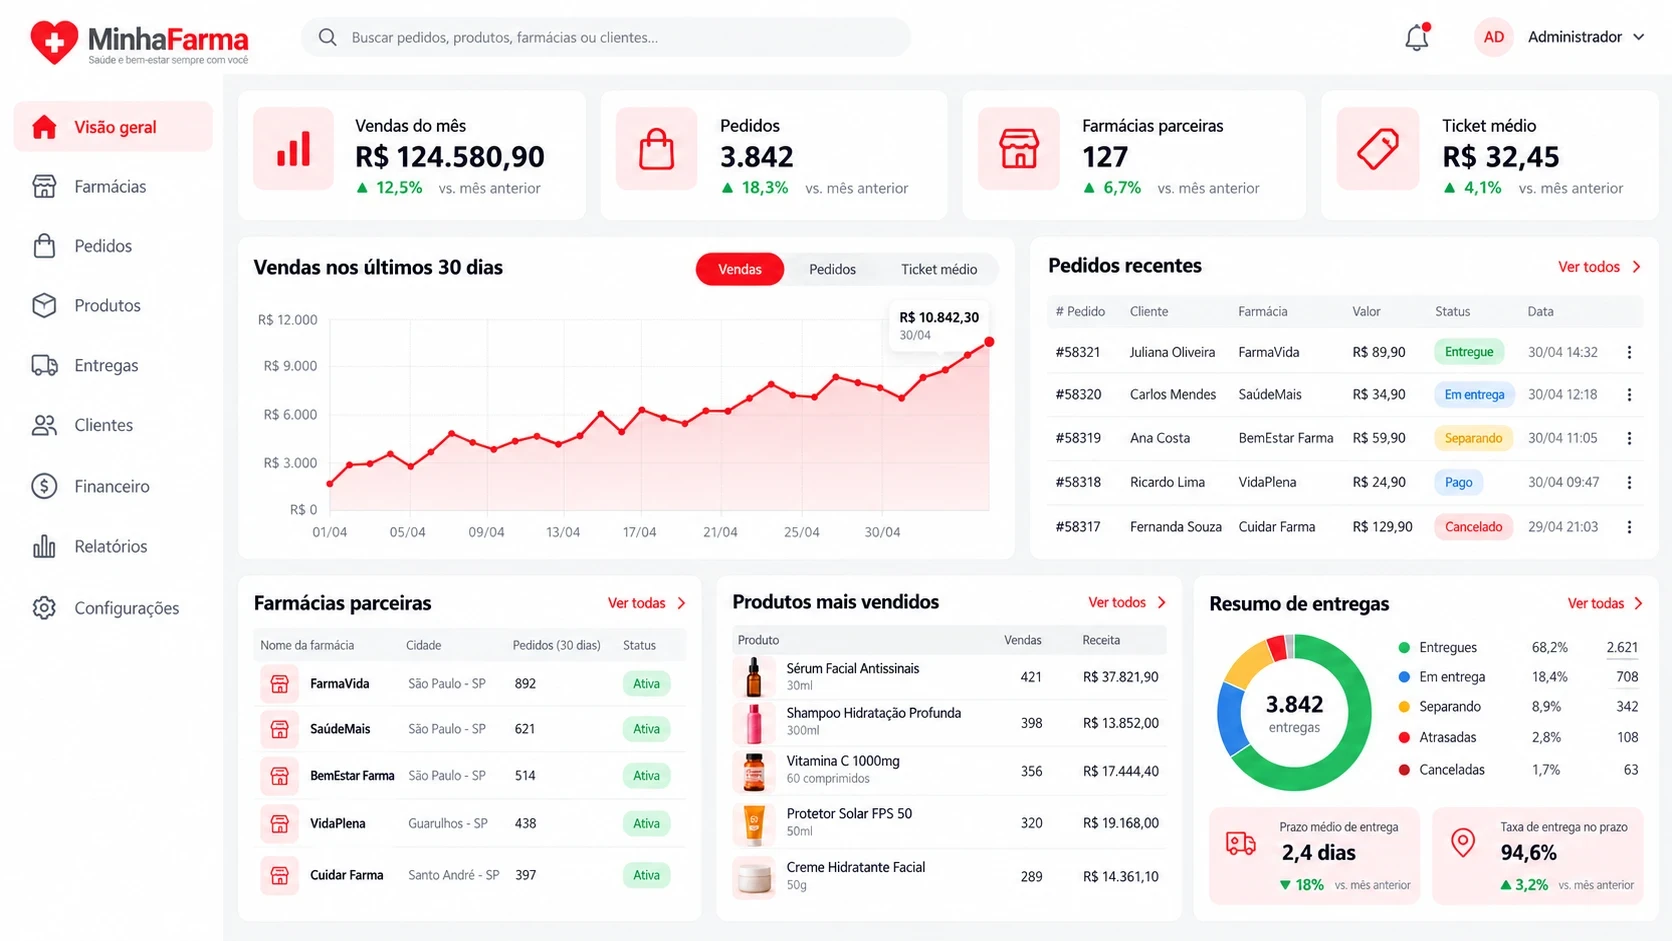This screenshot has width=1672, height=941.
Task: Click the Farmácias parceiras storefront card icon
Action: [x=1018, y=149]
